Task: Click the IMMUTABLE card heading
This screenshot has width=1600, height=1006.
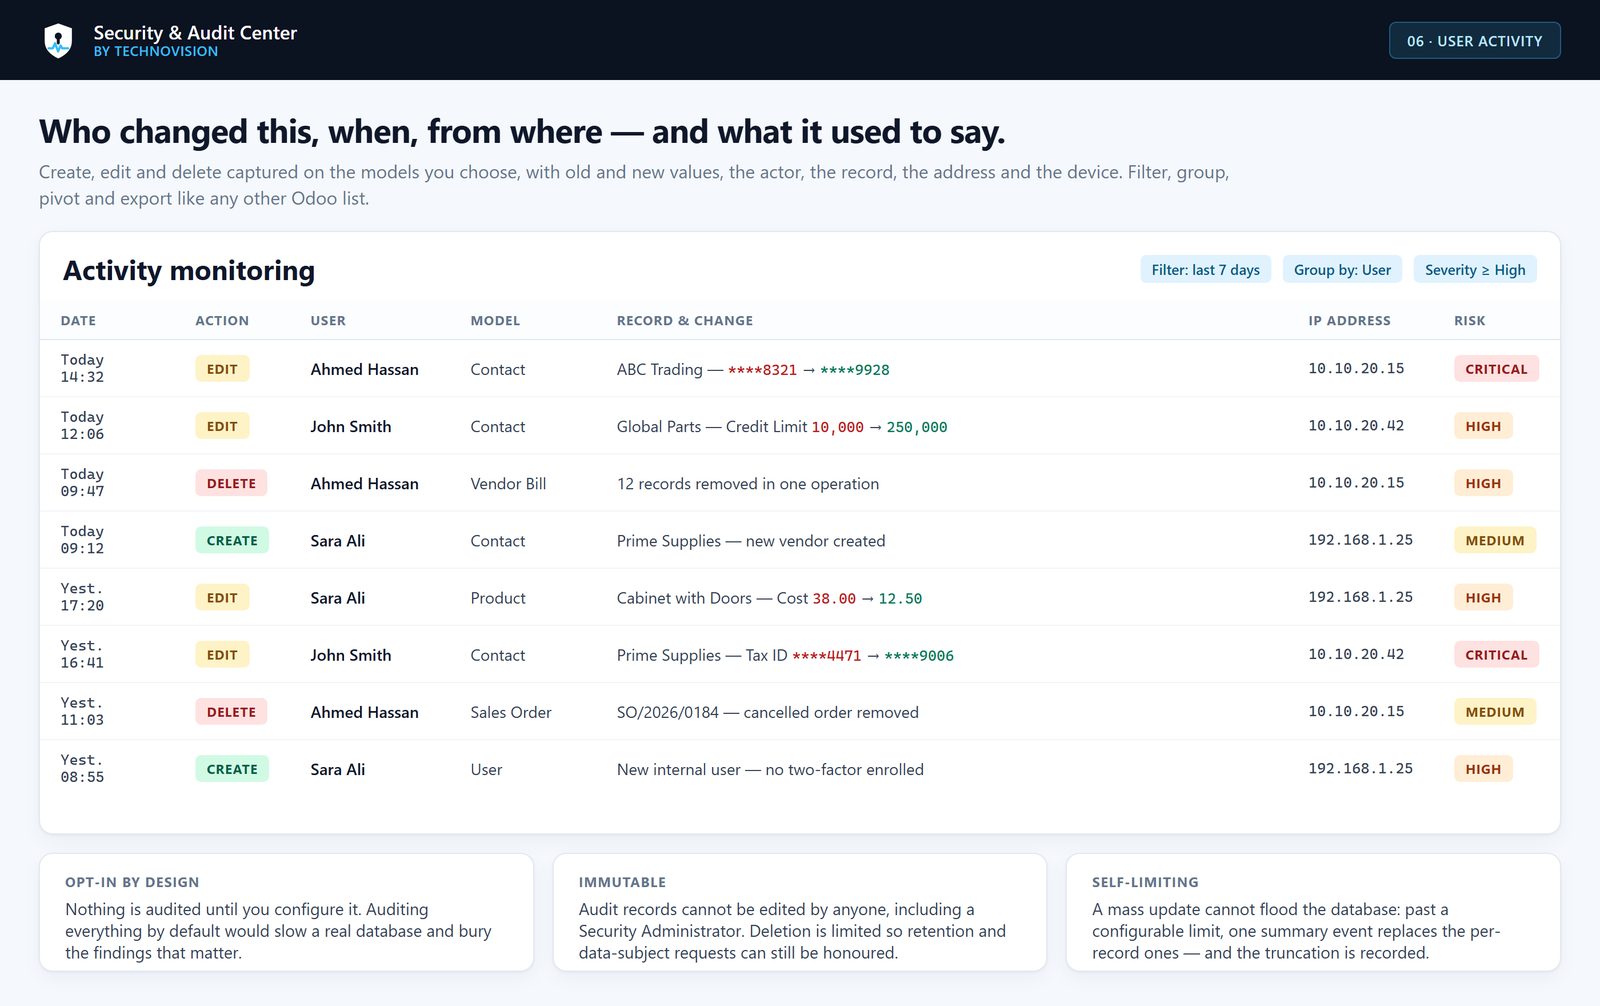Action: (622, 882)
